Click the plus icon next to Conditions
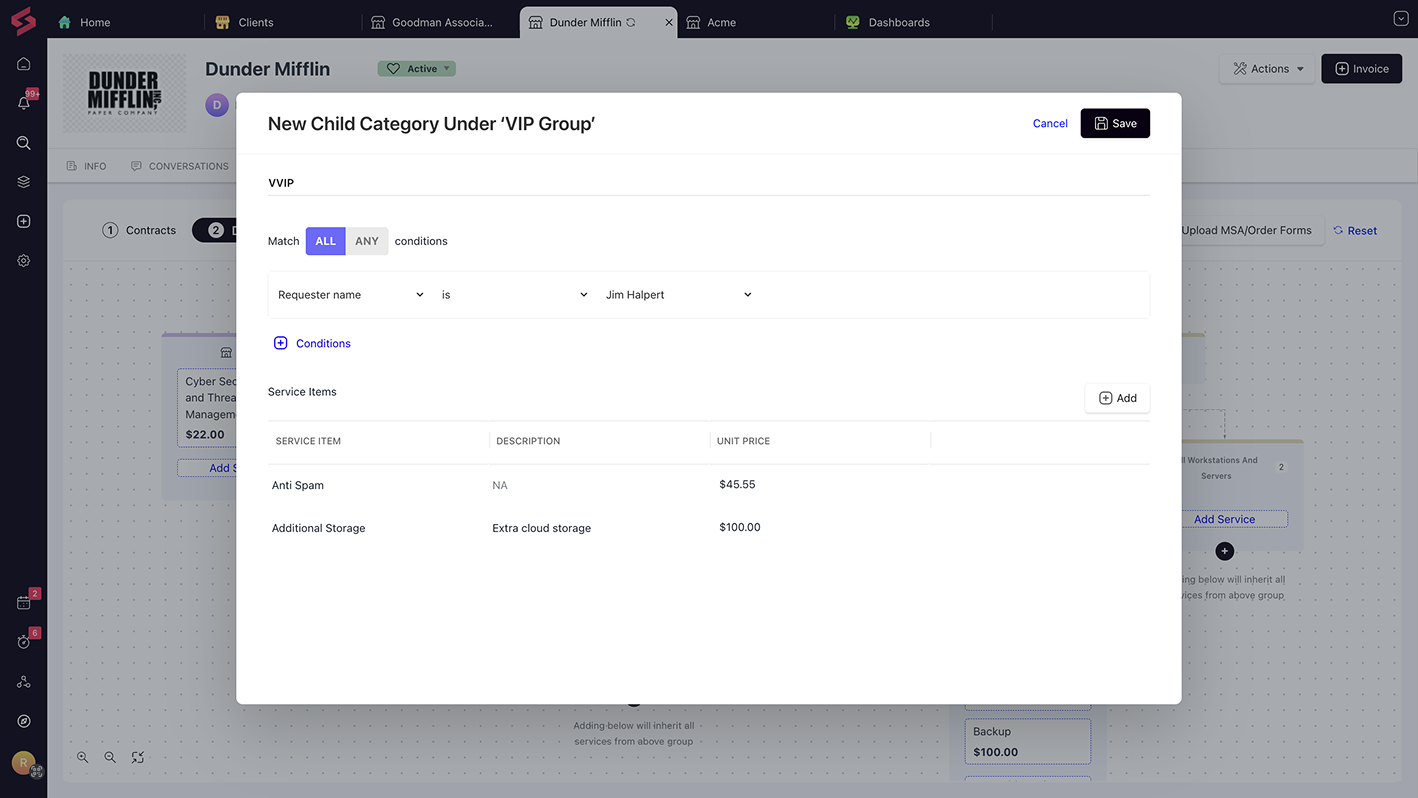1418x798 pixels. click(281, 343)
